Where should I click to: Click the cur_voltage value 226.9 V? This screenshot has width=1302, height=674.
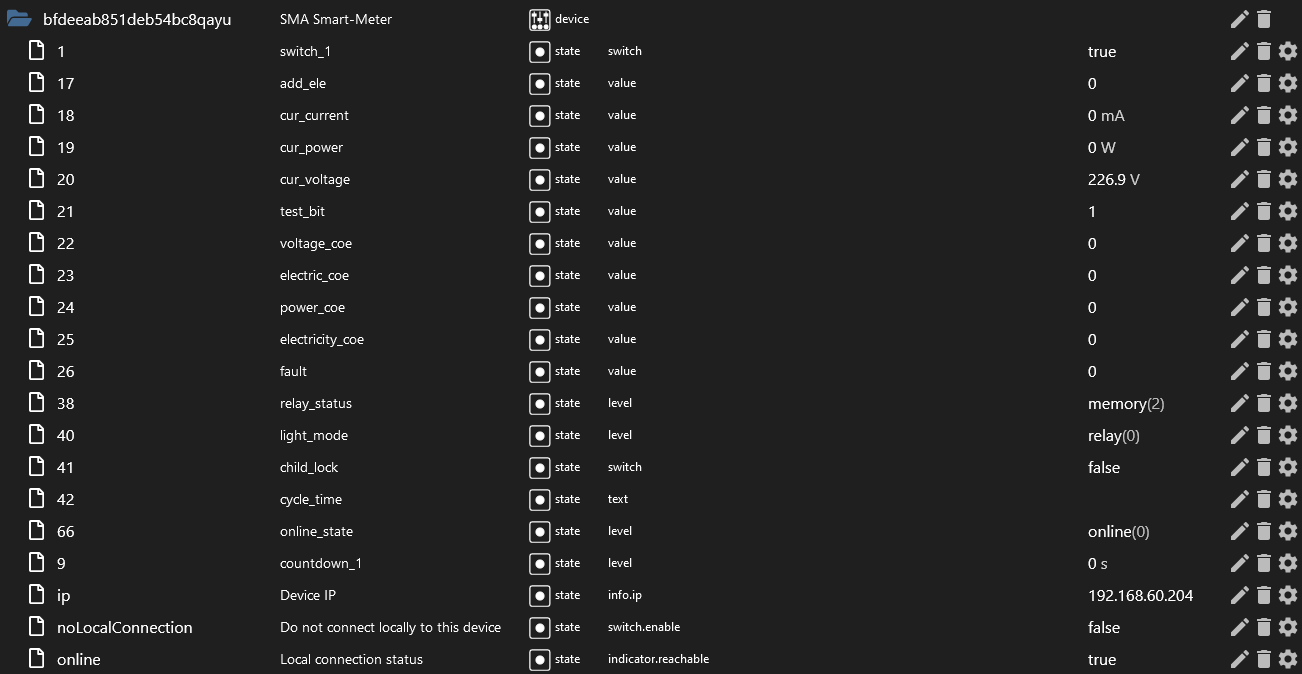coord(1113,179)
